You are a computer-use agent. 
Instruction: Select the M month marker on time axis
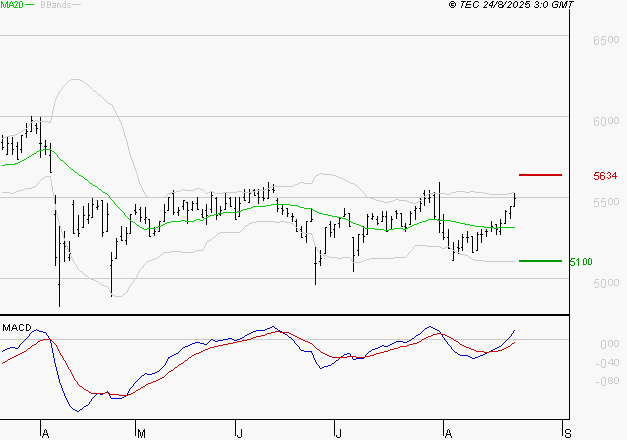coord(141,433)
